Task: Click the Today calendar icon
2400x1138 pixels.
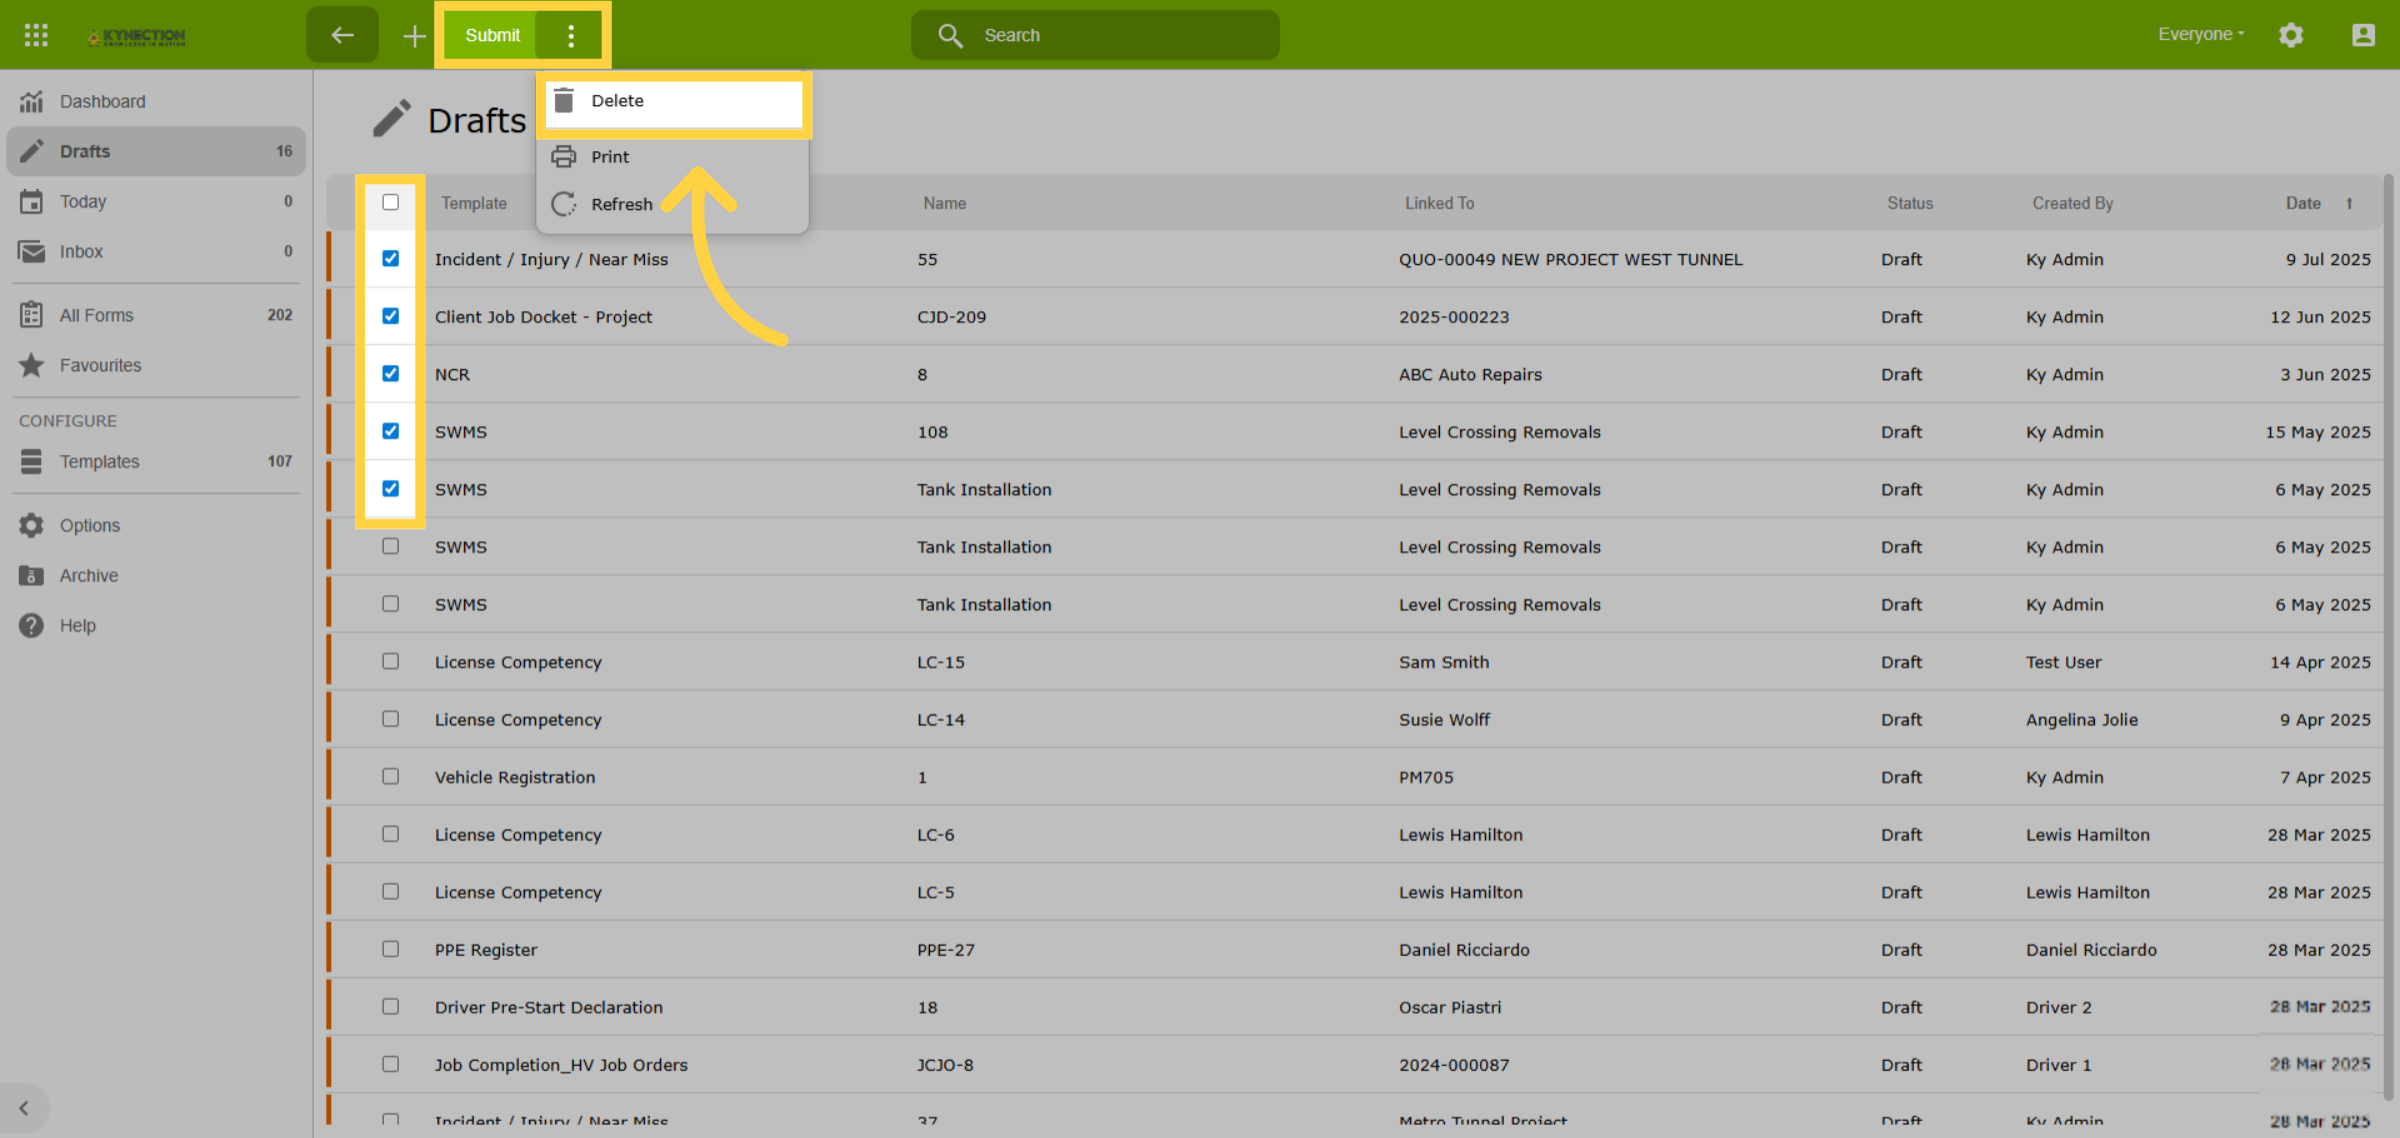Action: pyautogui.click(x=32, y=201)
